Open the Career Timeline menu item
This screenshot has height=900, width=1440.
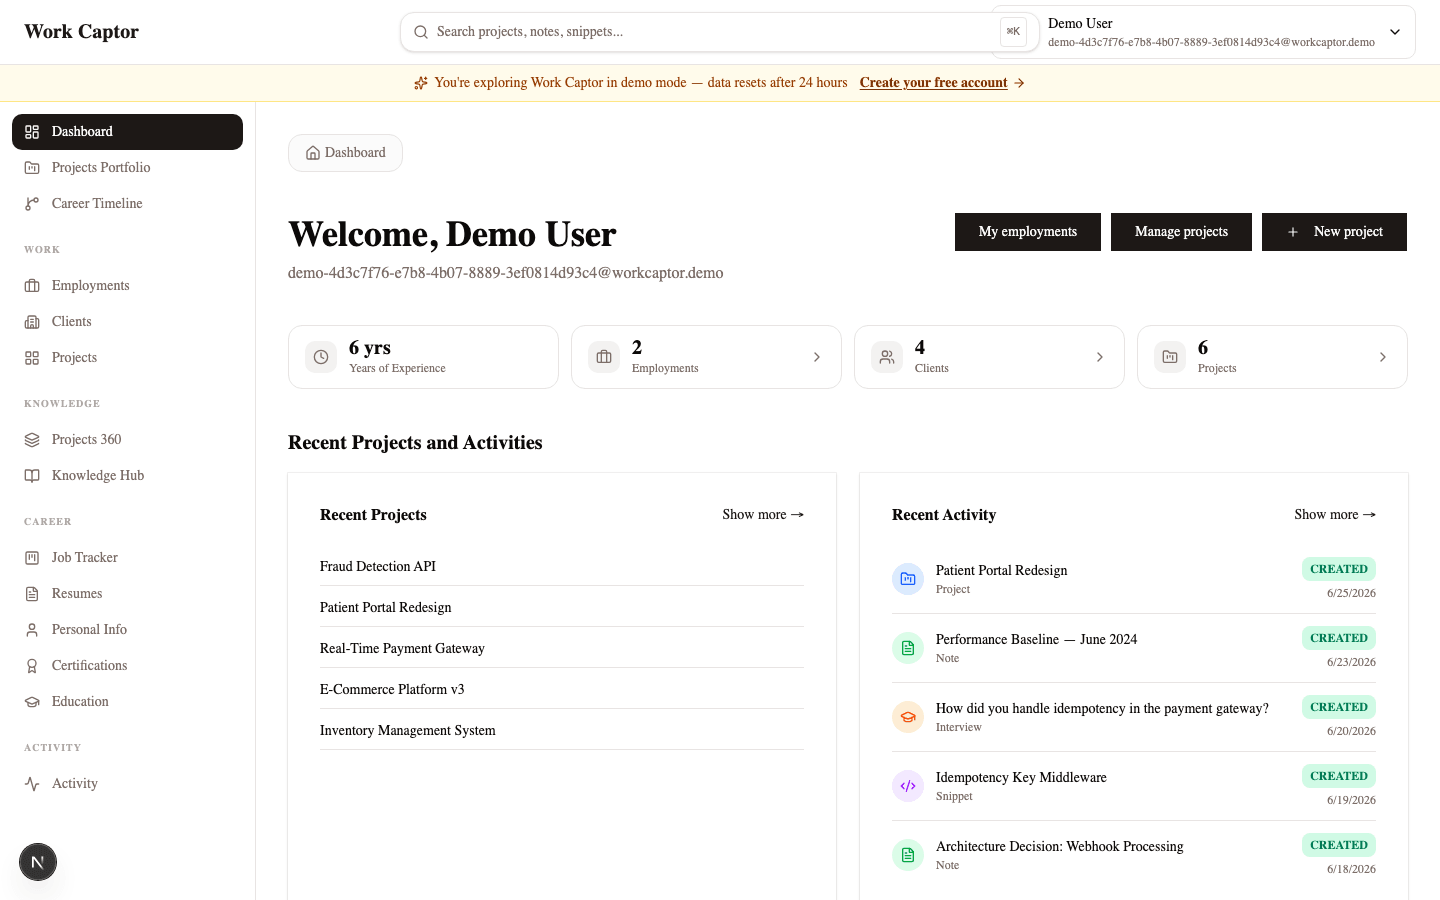coord(127,204)
